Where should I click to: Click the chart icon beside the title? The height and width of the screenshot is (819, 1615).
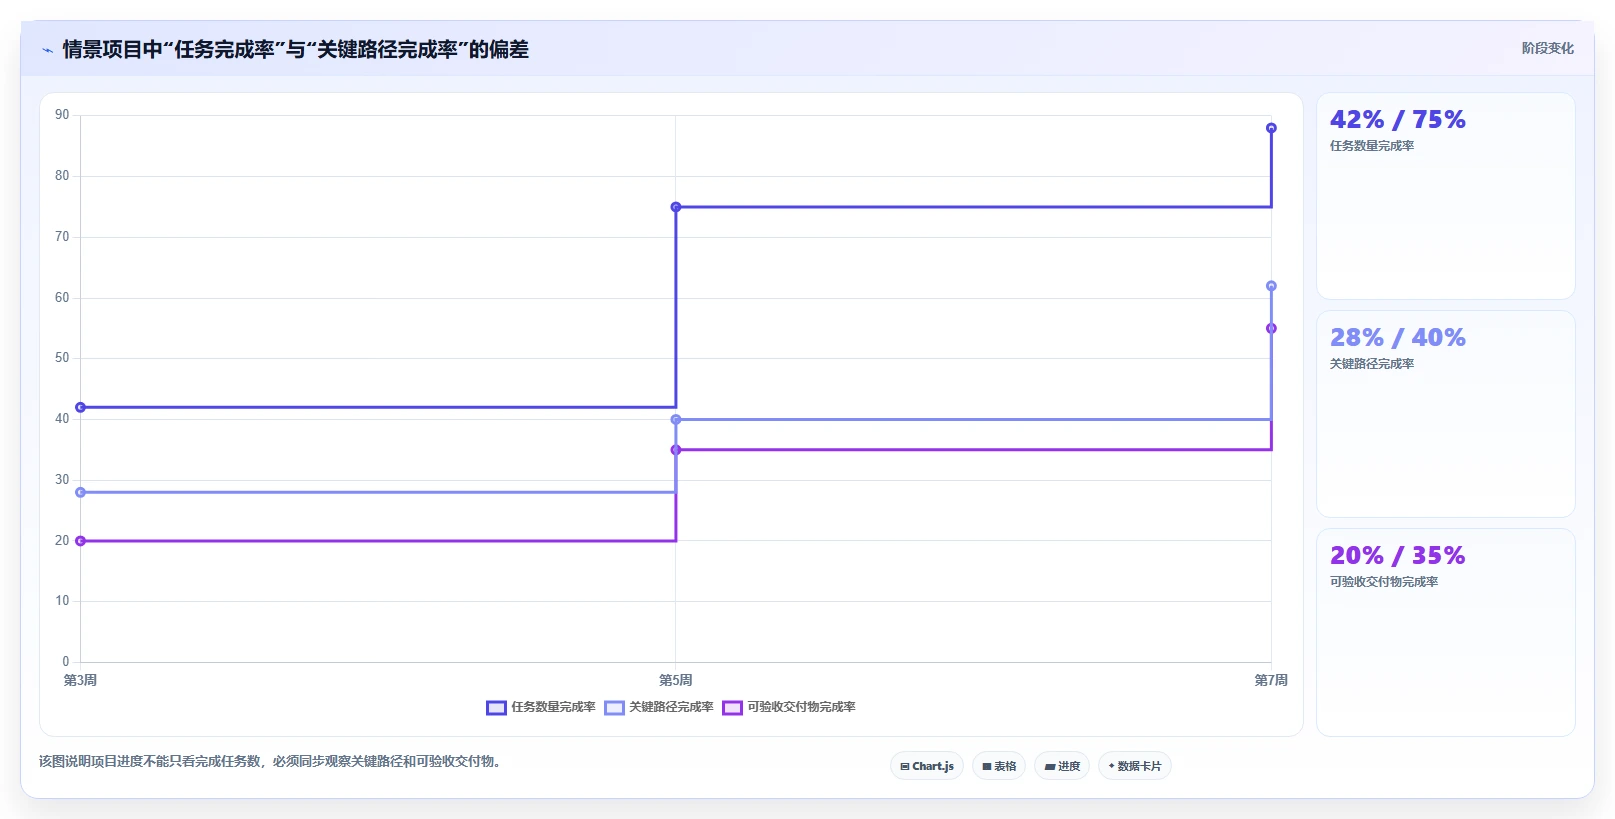pyautogui.click(x=47, y=50)
